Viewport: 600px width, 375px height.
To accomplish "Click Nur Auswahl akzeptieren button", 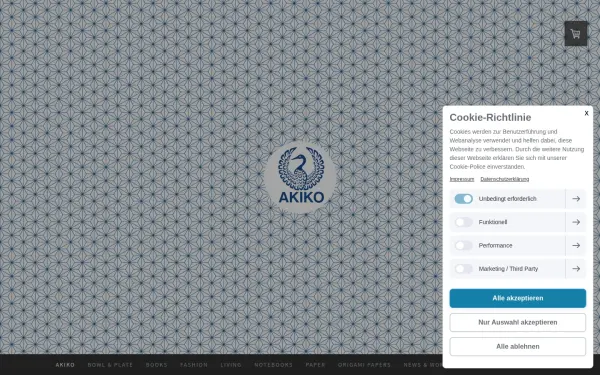I will coord(517,322).
